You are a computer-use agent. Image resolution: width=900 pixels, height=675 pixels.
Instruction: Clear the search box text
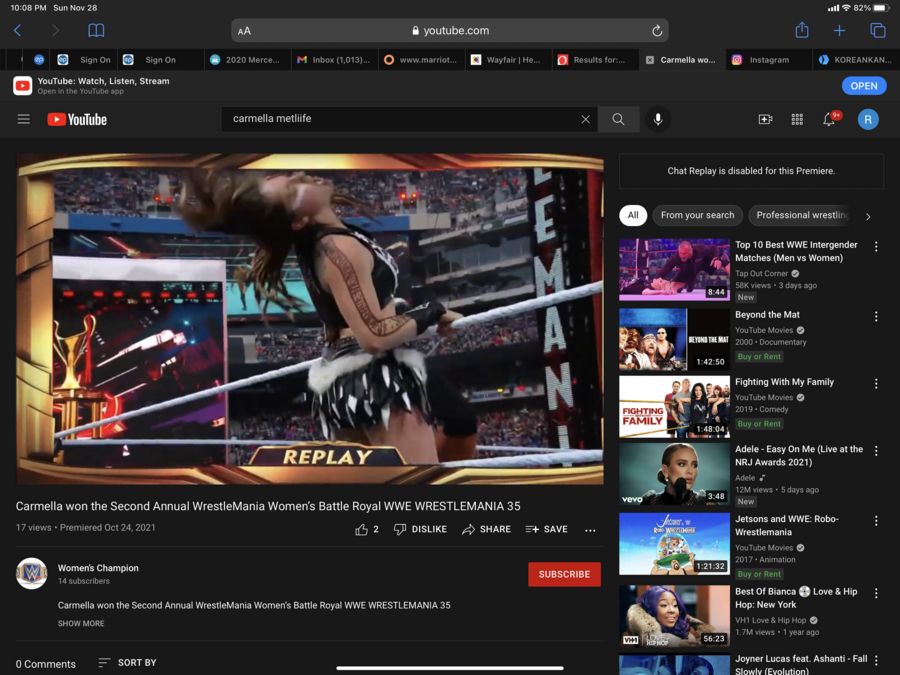[x=585, y=119]
